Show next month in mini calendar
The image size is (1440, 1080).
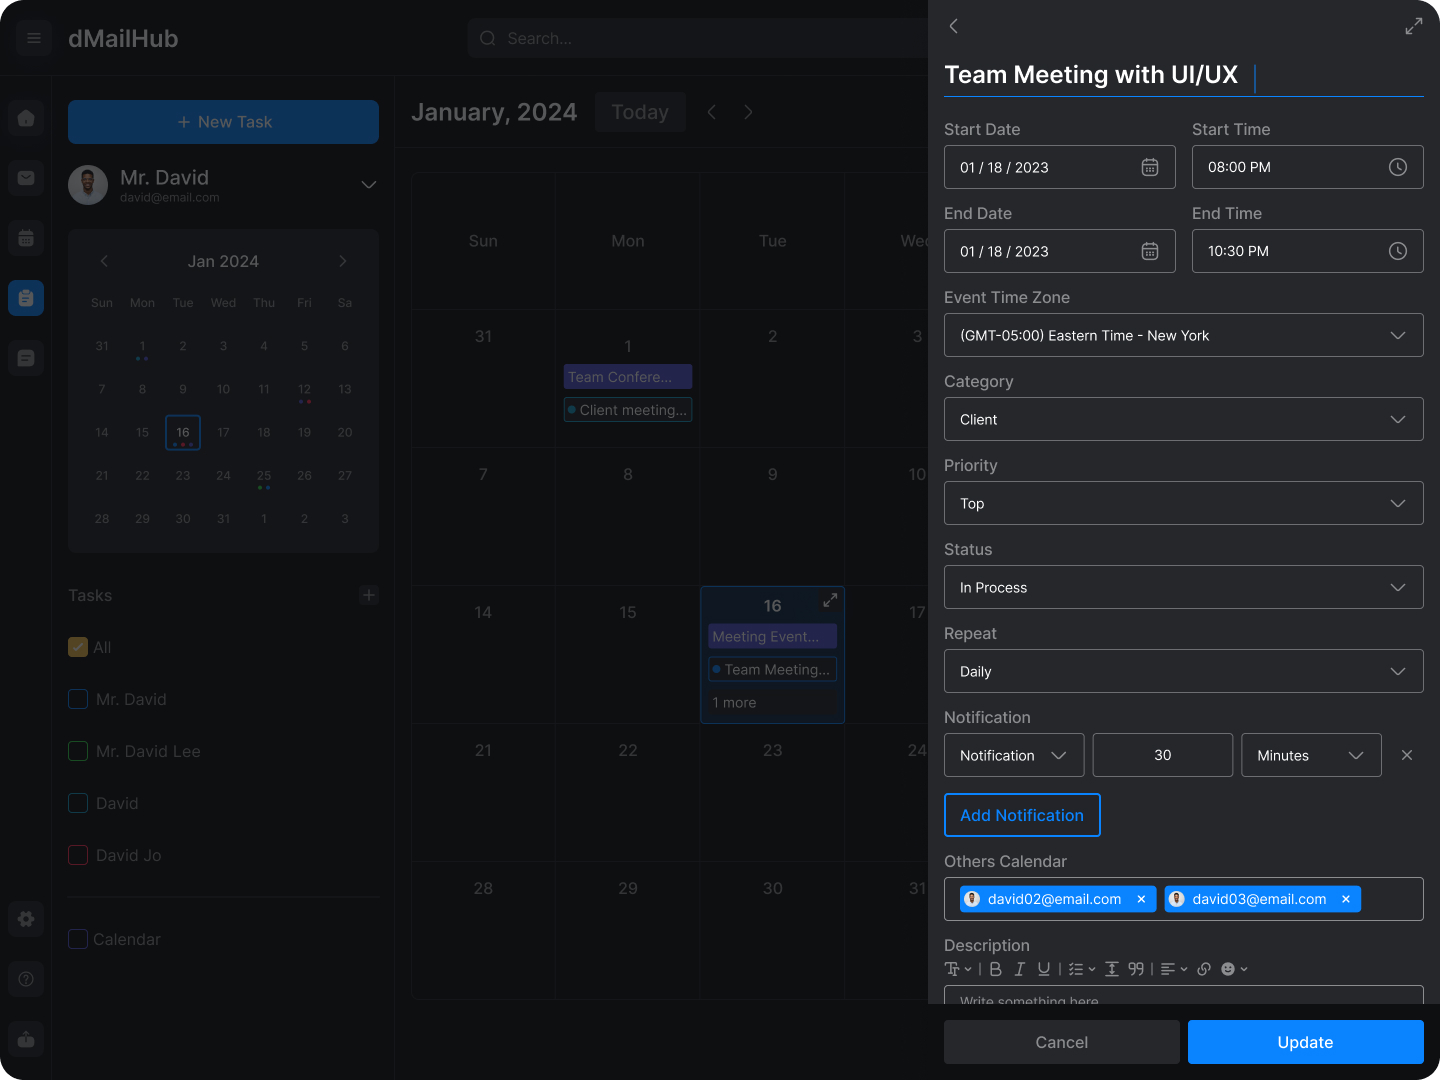point(342,261)
